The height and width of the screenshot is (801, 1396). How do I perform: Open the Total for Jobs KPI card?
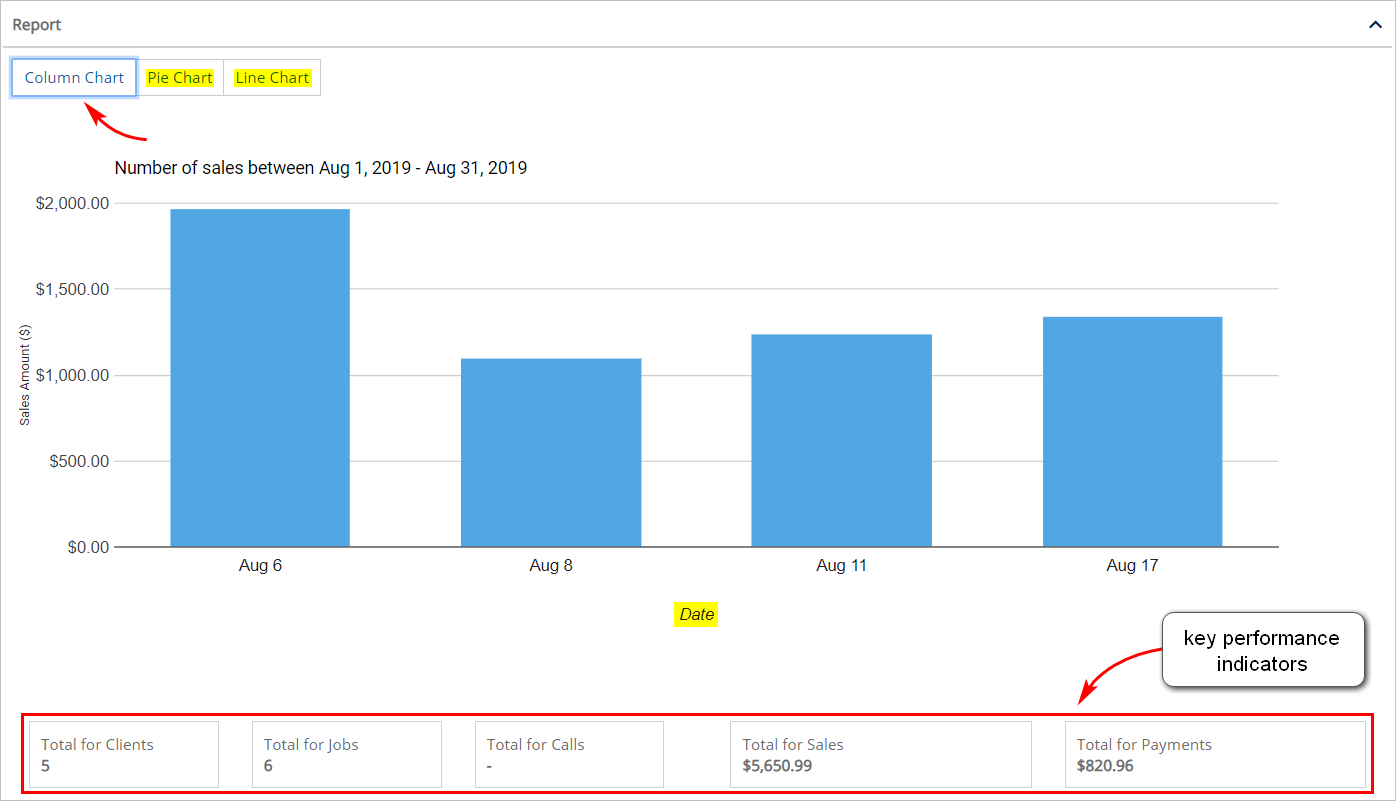346,754
